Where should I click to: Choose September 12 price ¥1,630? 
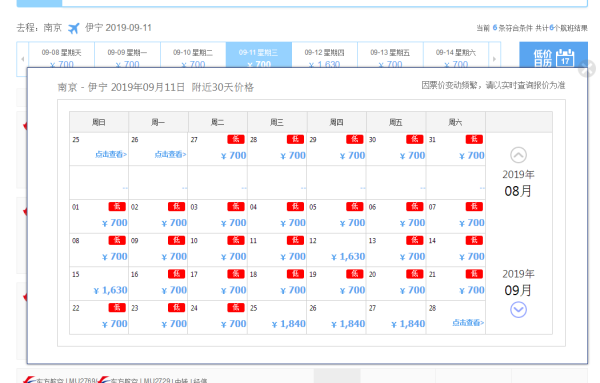click(348, 257)
